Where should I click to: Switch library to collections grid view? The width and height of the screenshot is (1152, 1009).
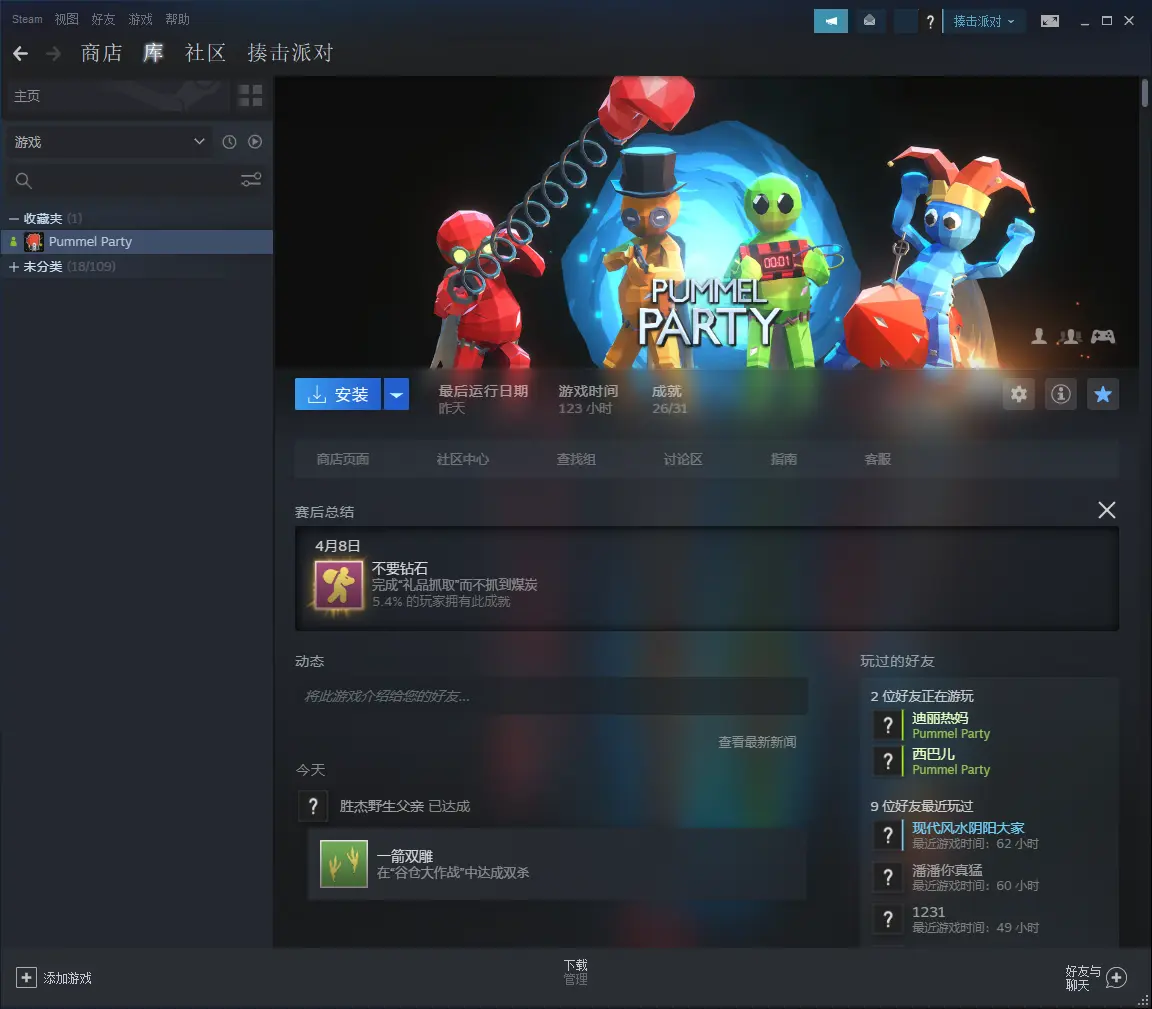(250, 96)
